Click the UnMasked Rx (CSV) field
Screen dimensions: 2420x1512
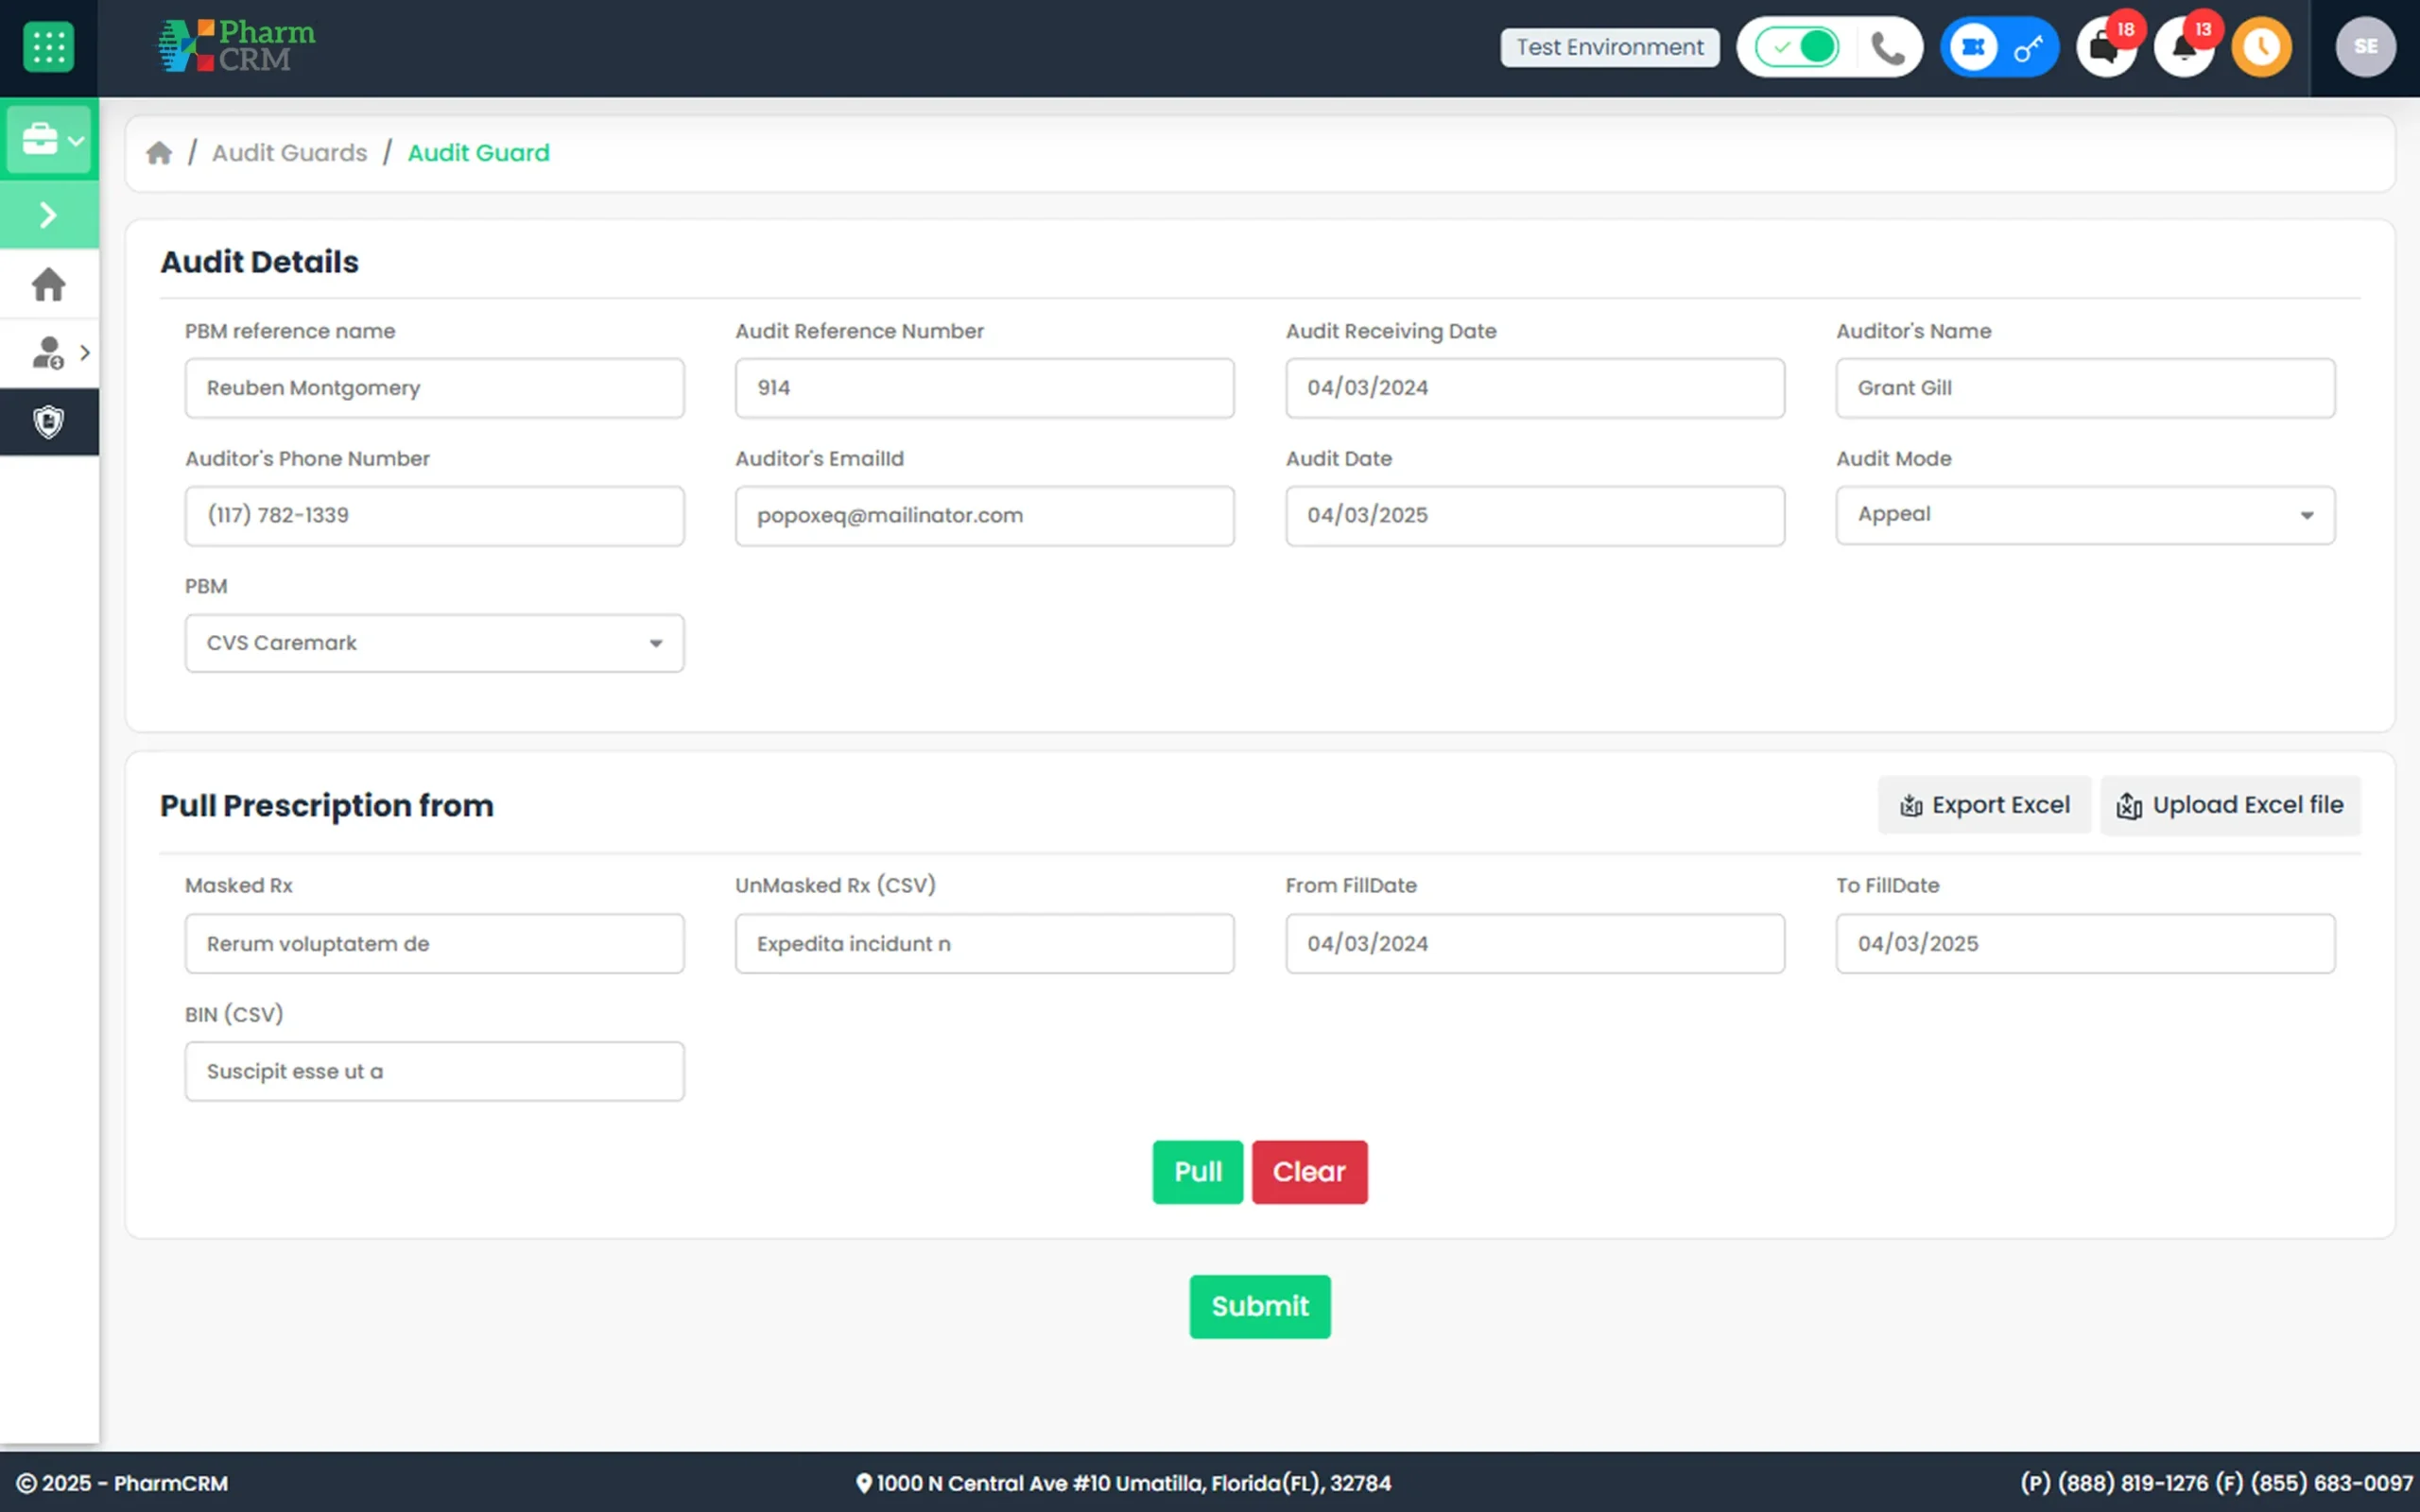click(984, 943)
